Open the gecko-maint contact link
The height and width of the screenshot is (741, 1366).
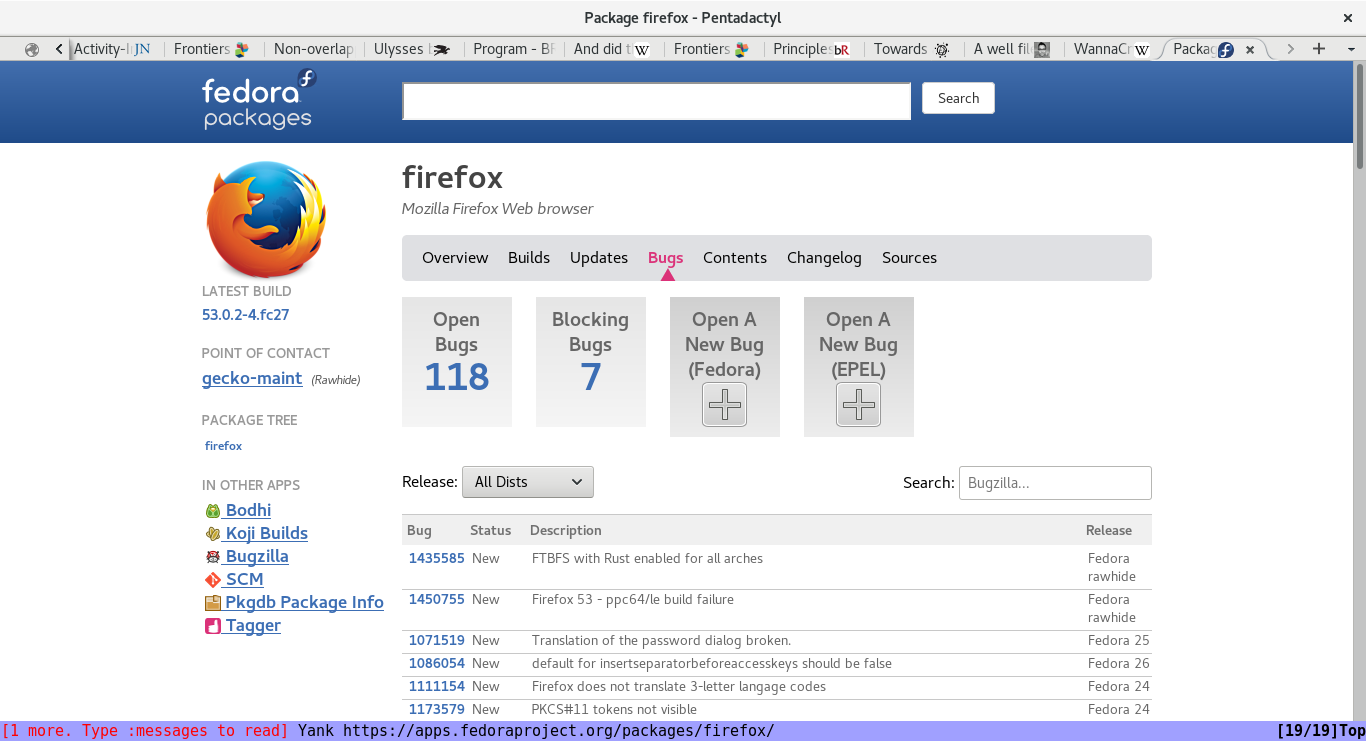[x=252, y=379]
